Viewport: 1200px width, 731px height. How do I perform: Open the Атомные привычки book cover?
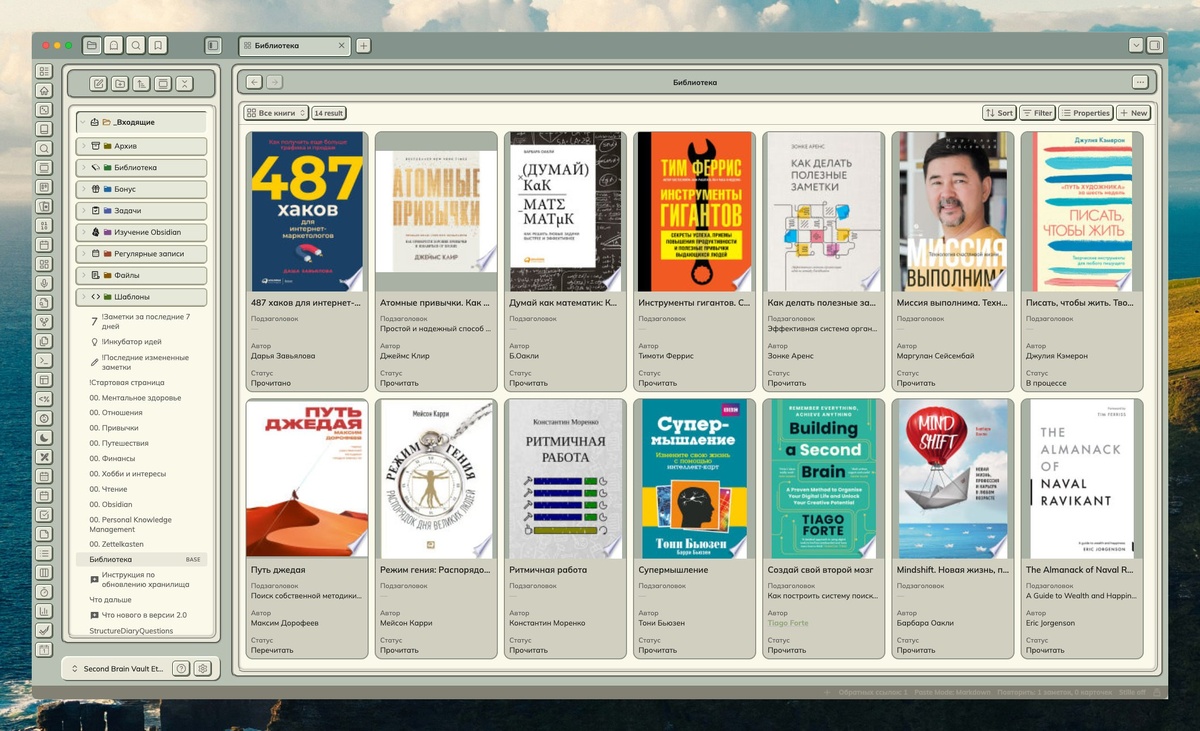[435, 211]
